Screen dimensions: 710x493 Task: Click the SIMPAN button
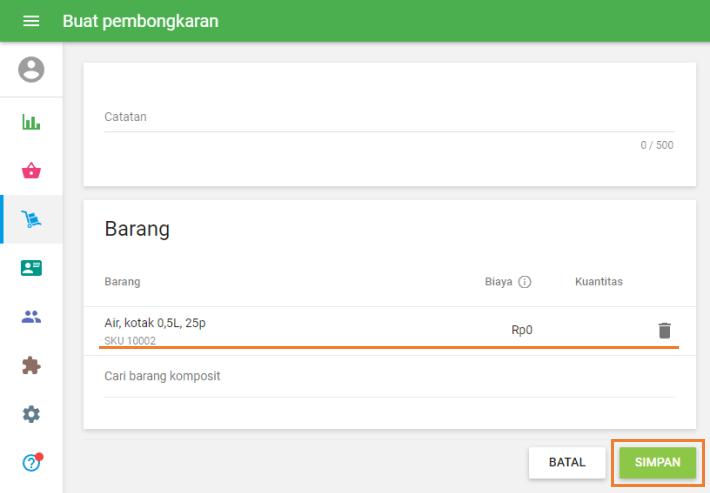pos(657,462)
